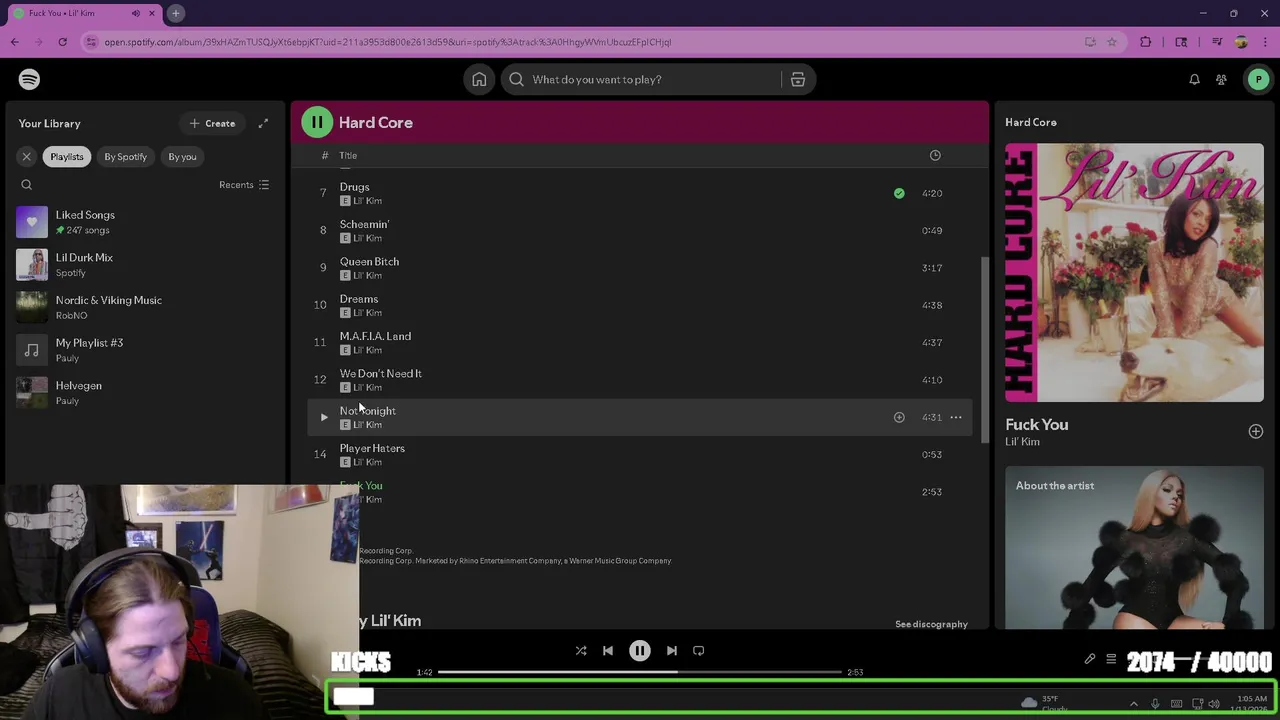Screen dimensions: 1280x720
Task: Open Nordic & Viking Music playlist
Action: (145, 307)
